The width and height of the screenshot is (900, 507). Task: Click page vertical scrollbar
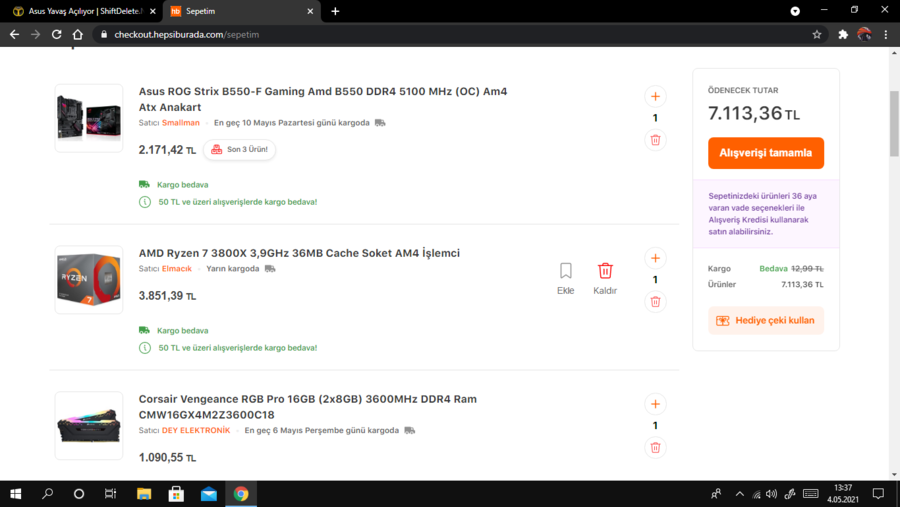(x=894, y=123)
